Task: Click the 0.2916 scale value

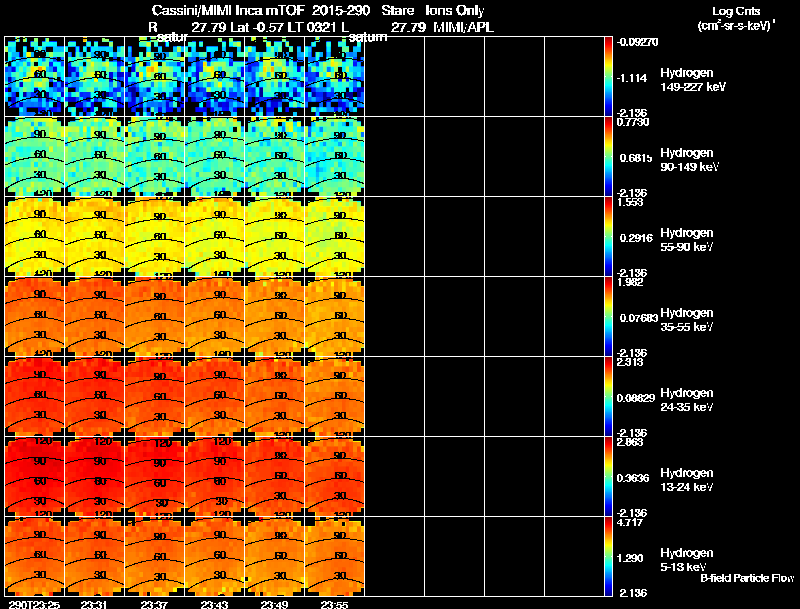Action: coord(636,238)
